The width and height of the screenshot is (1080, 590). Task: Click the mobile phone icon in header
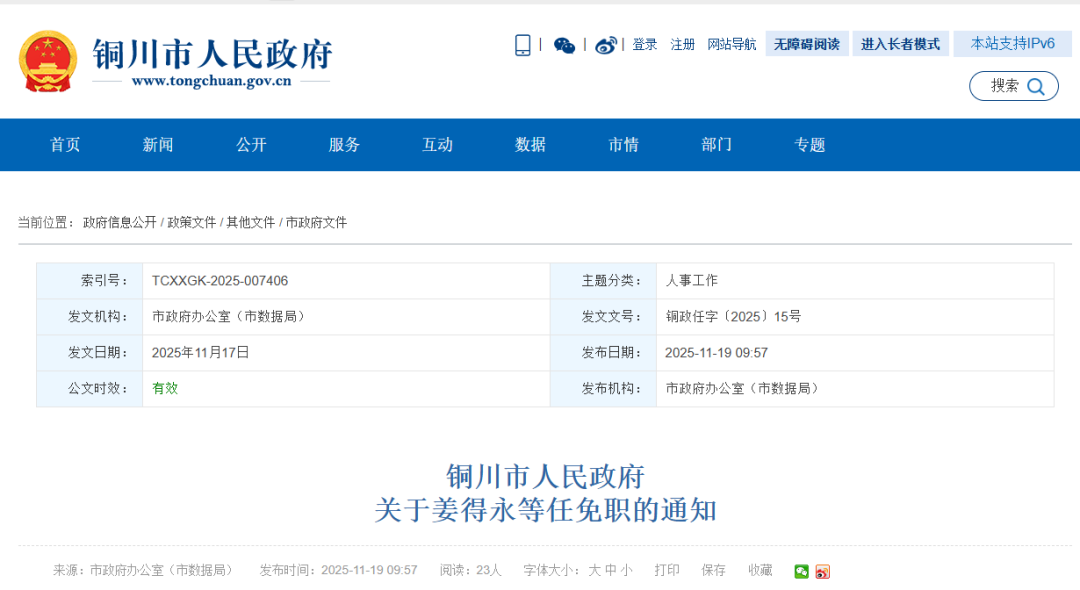click(x=523, y=45)
